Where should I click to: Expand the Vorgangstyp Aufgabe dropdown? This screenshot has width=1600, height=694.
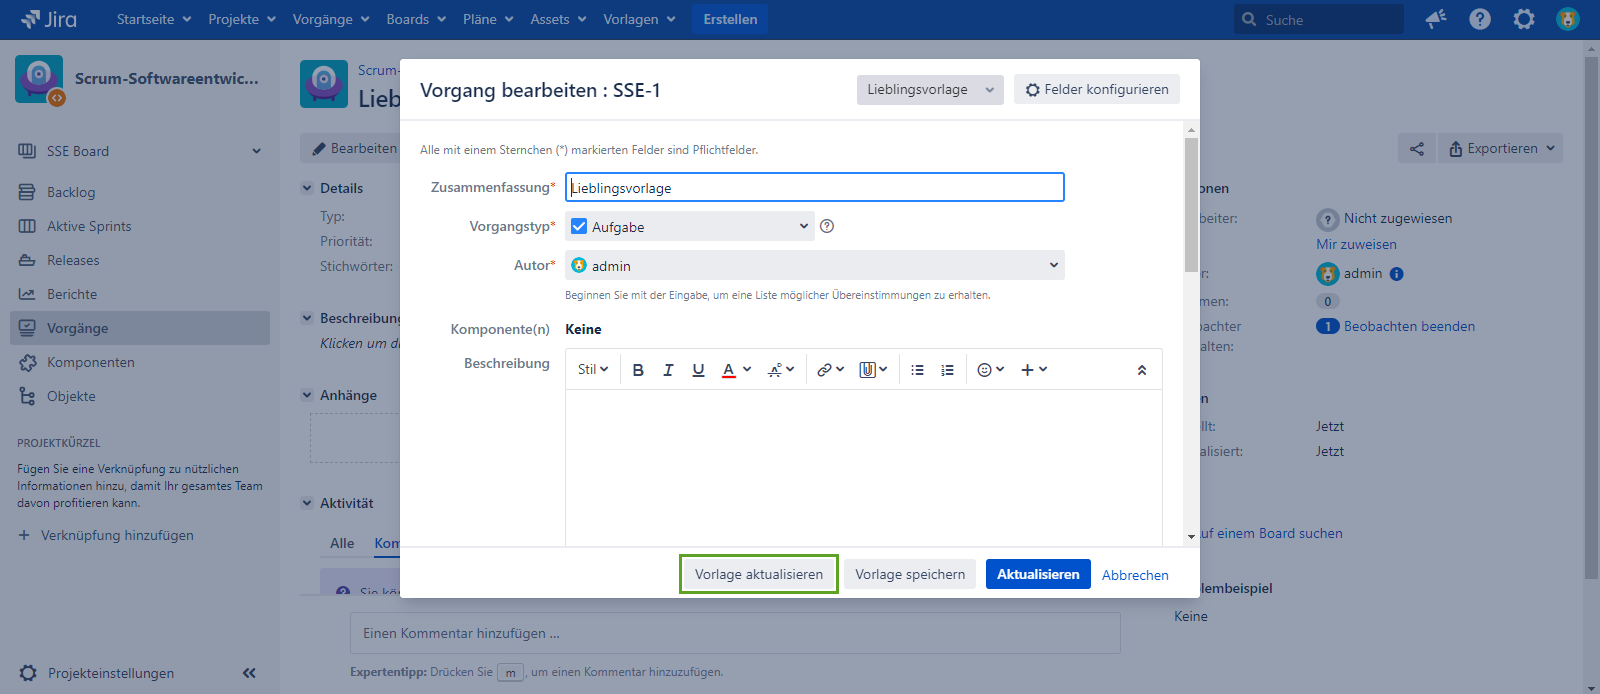point(690,227)
